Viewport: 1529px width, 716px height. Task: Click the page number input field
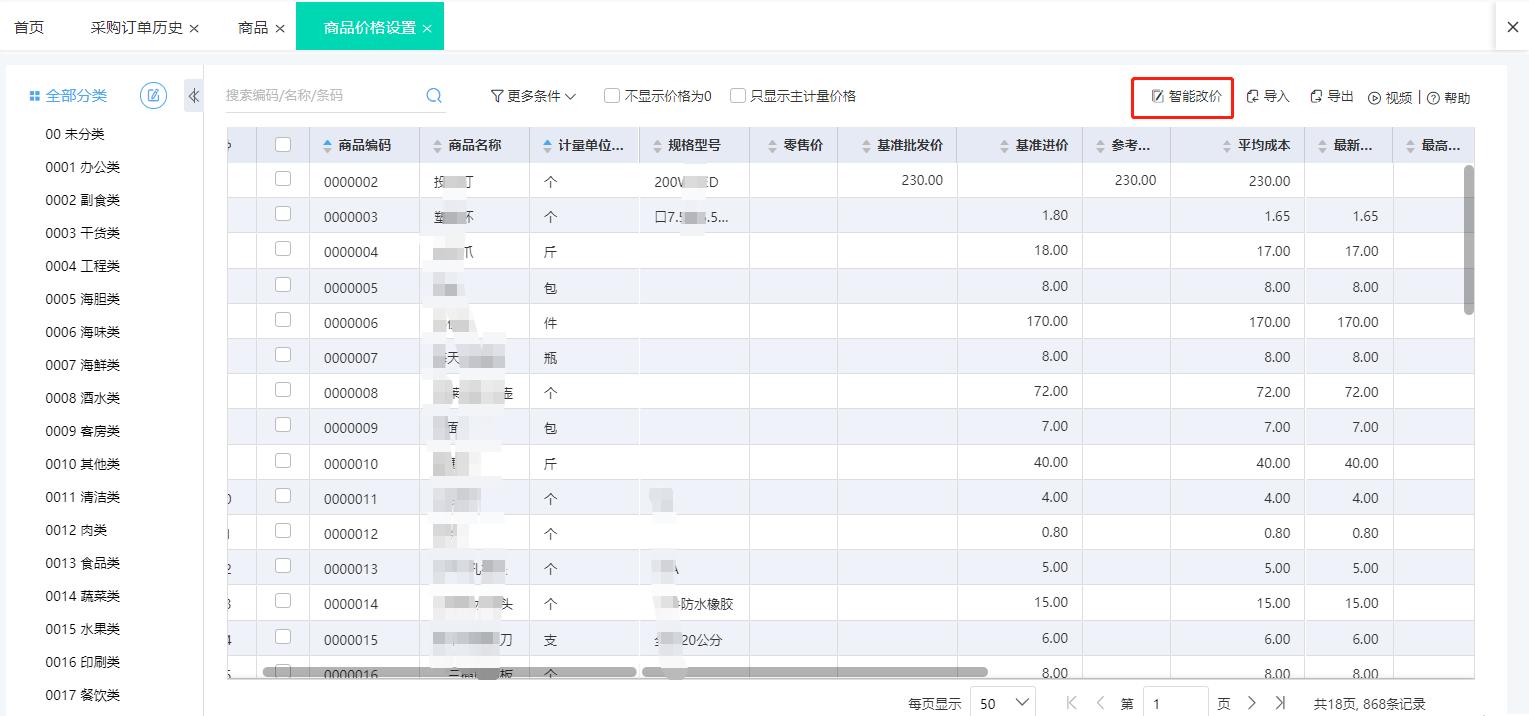pos(1176,702)
